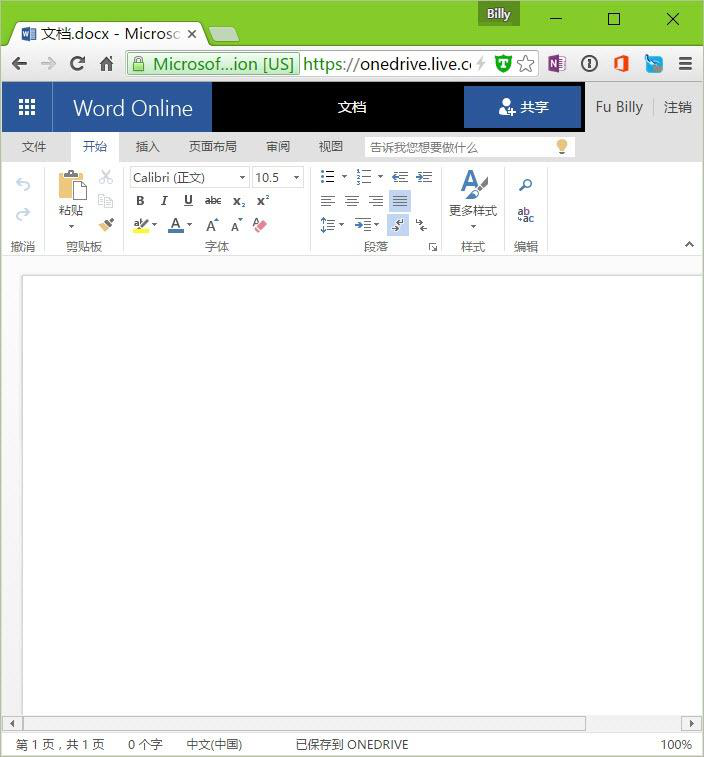Open paste options arrow under 粘贴

coord(71,226)
